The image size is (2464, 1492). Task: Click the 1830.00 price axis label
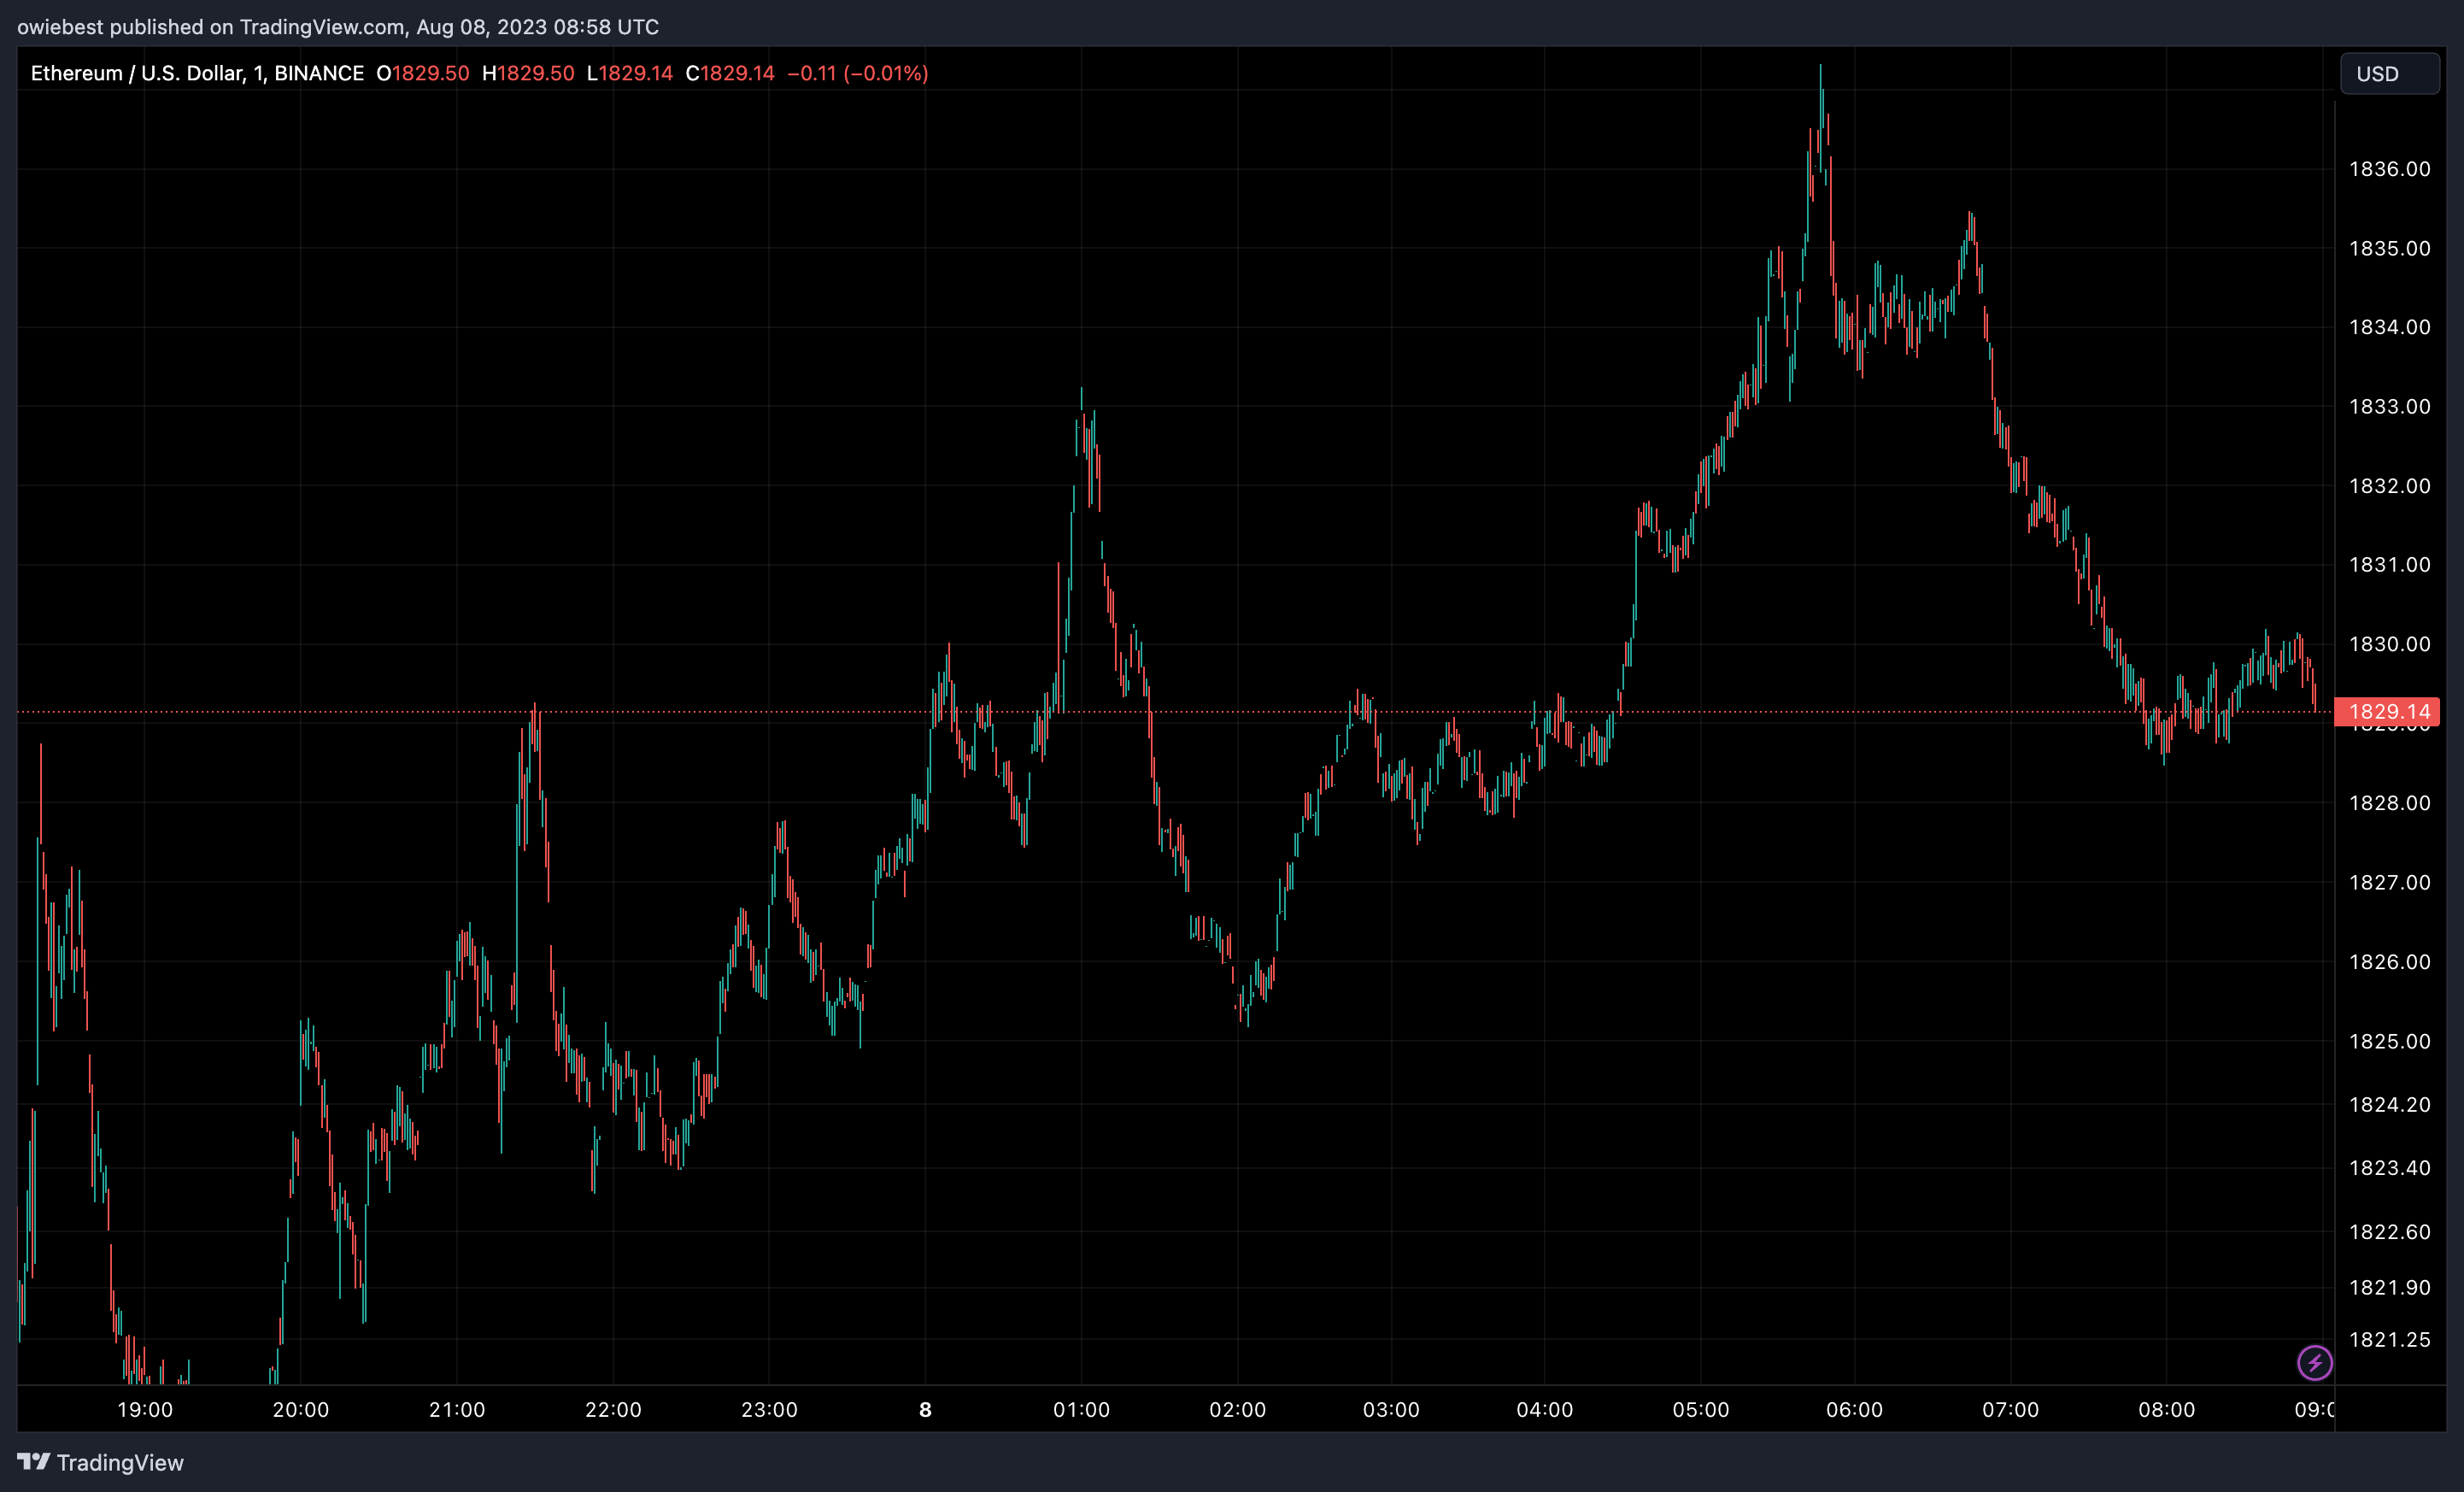[x=2389, y=644]
